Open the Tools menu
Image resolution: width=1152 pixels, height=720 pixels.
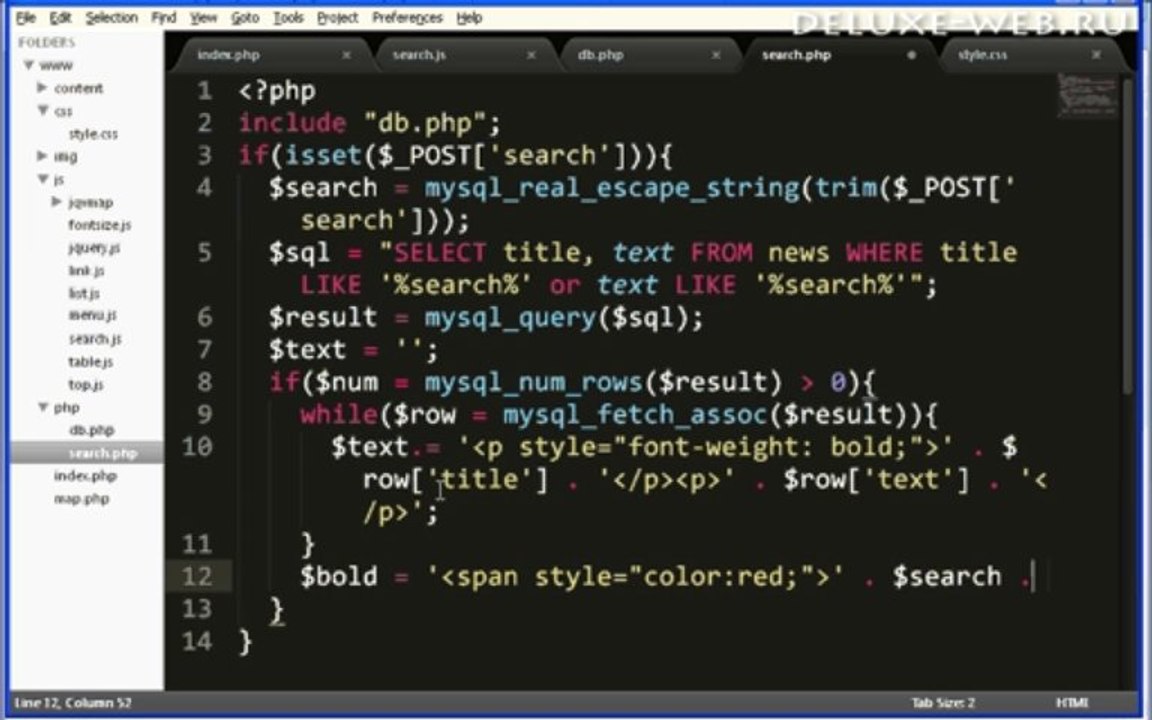[289, 18]
